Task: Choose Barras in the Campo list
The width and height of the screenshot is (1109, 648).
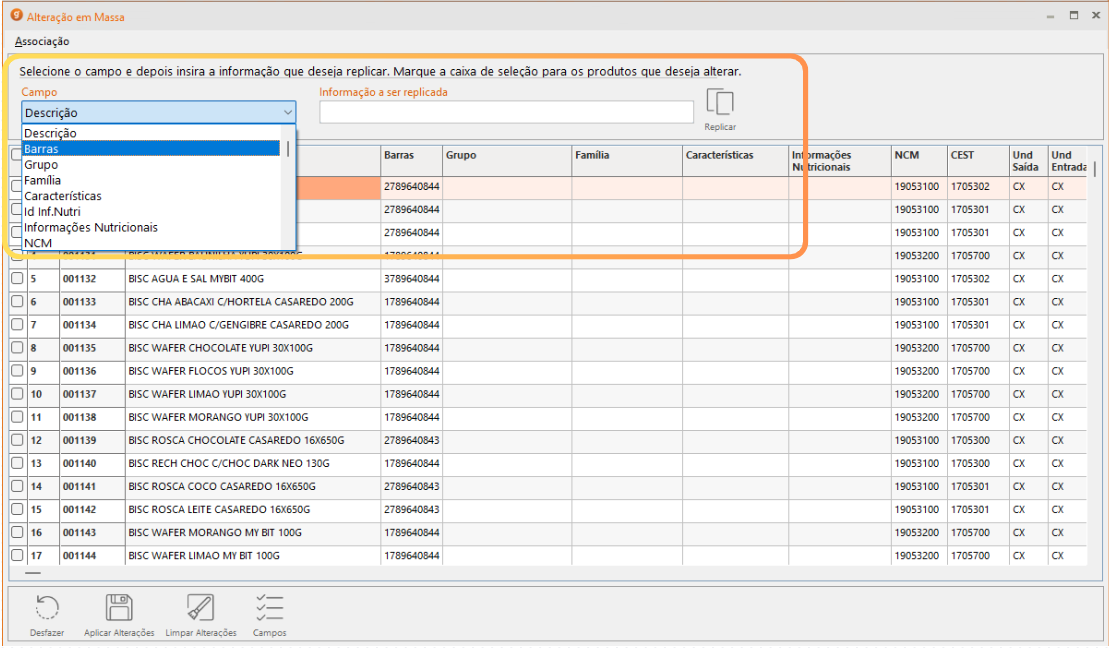Action: click(150, 149)
